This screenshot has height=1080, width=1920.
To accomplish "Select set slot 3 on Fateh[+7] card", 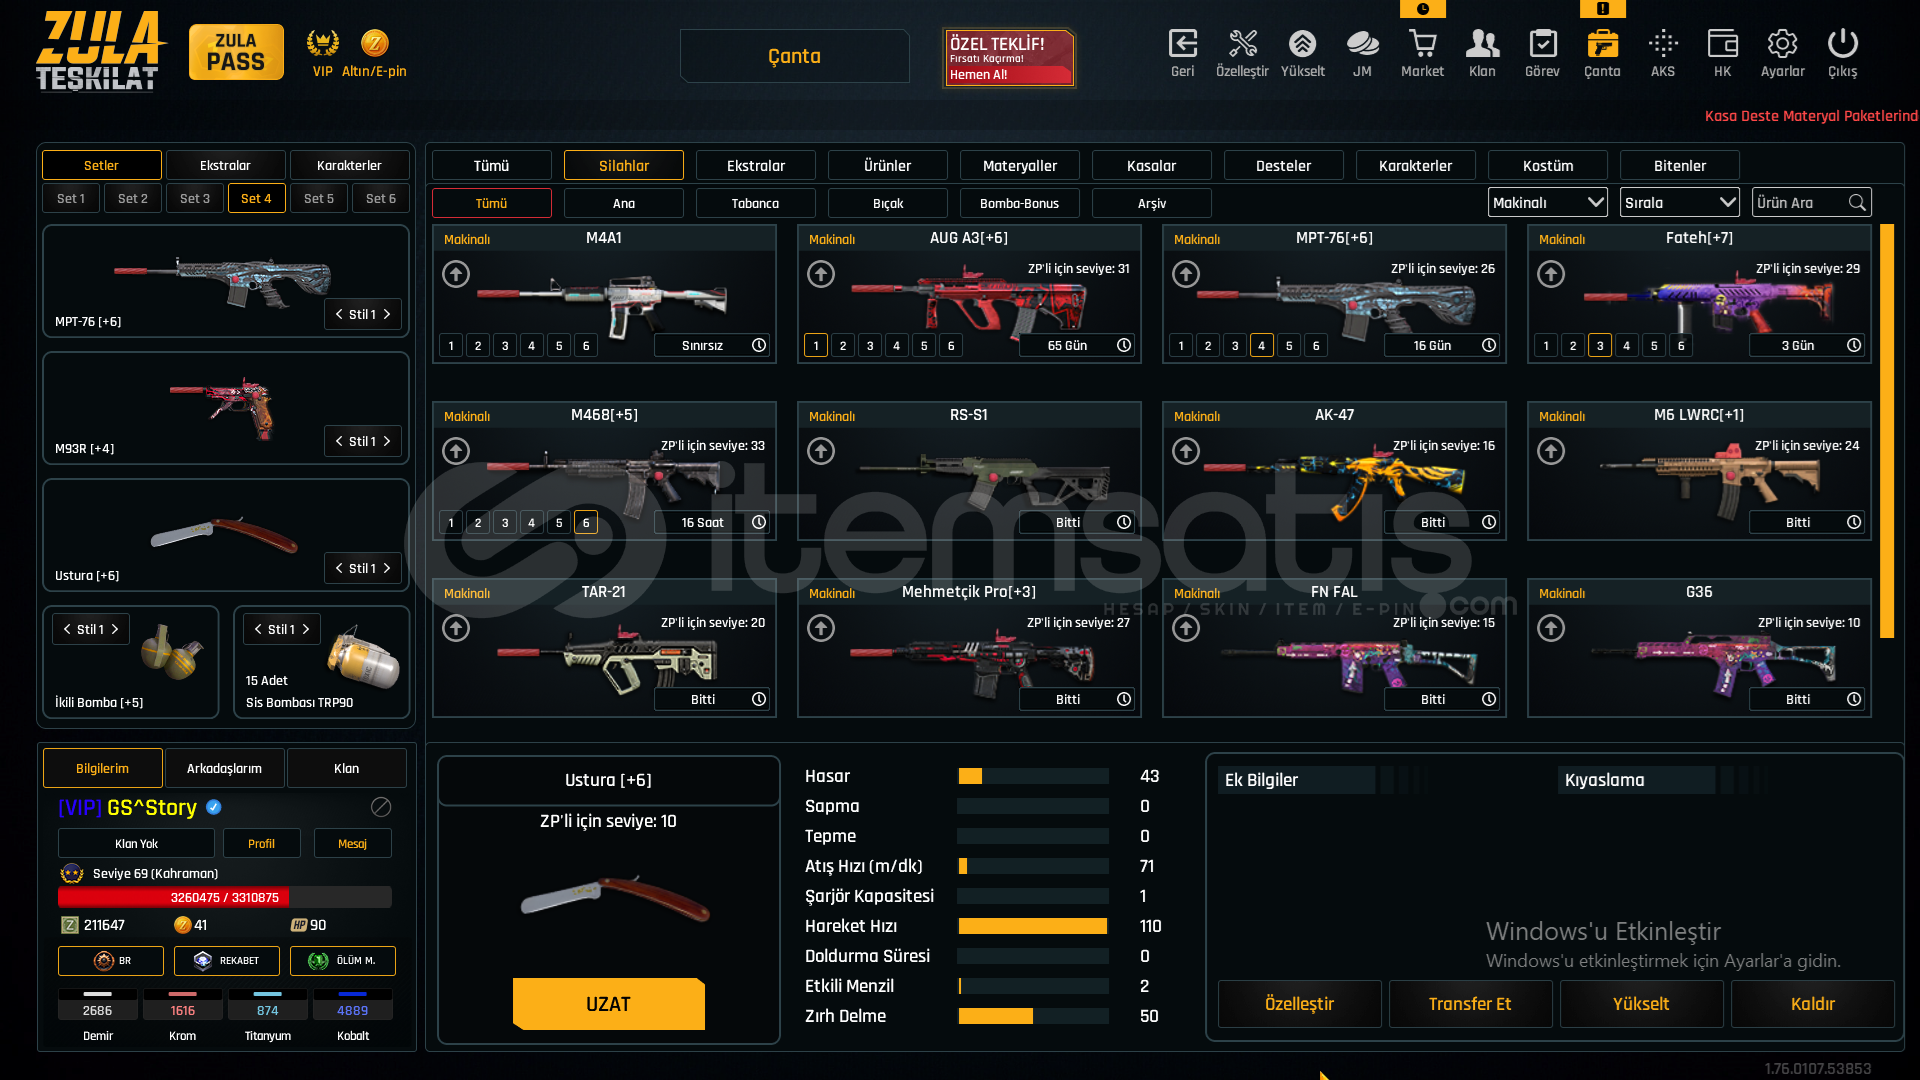I will pyautogui.click(x=1600, y=346).
